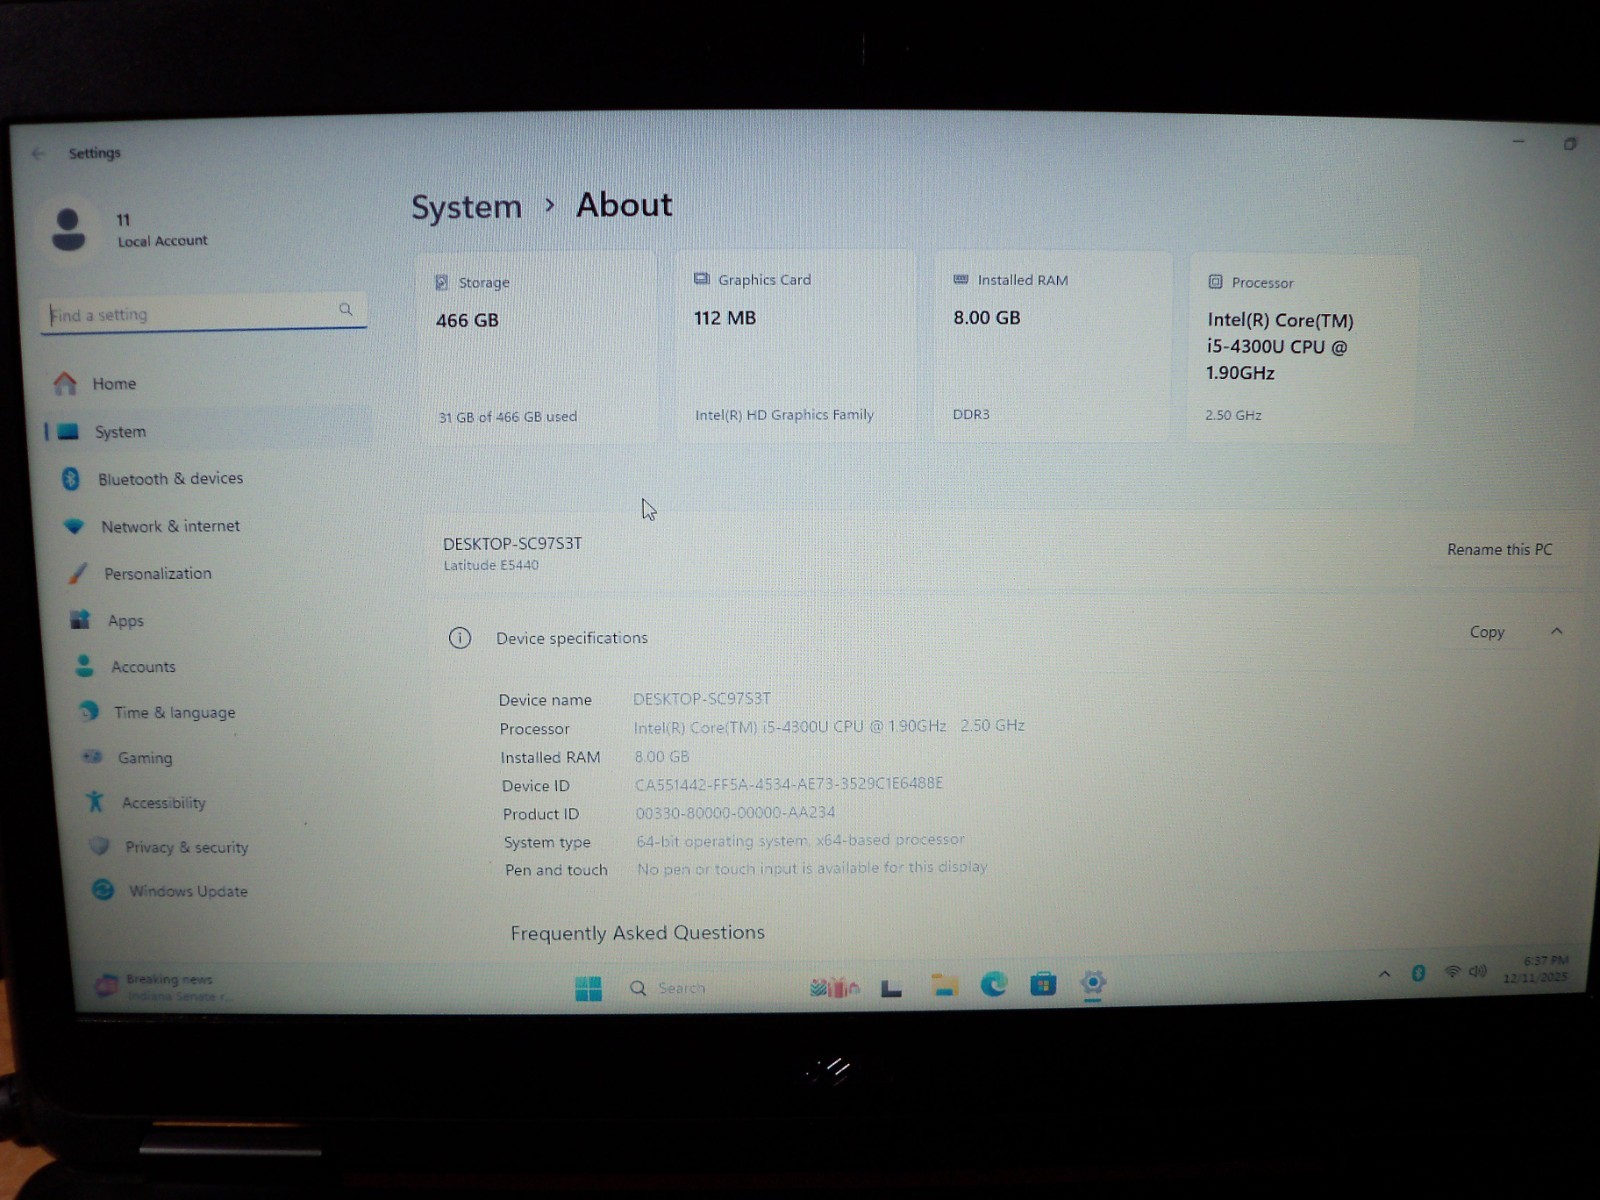
Task: Open Wi-Fi network tray icon
Action: click(1453, 971)
